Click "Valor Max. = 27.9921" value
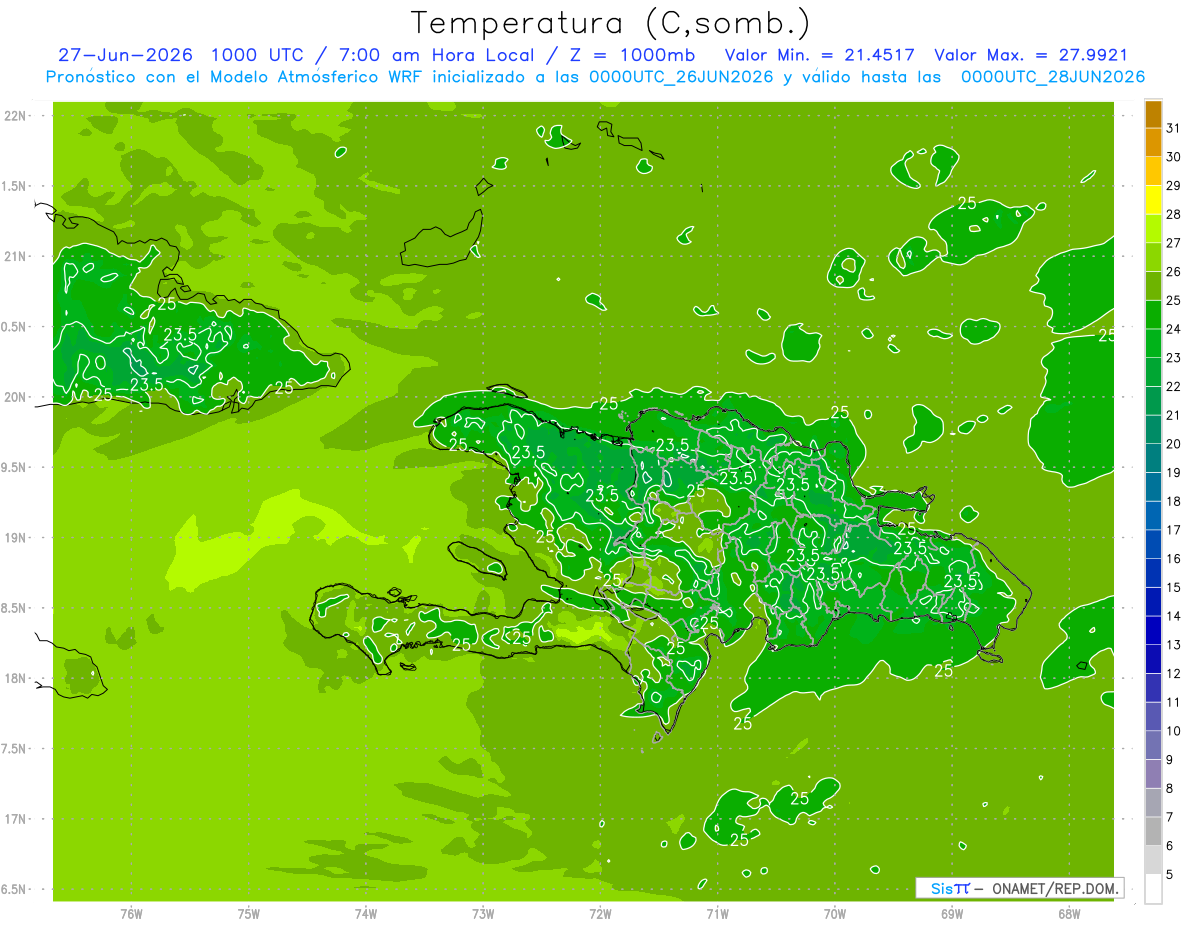Viewport: 1200px width, 927px height. click(1031, 56)
